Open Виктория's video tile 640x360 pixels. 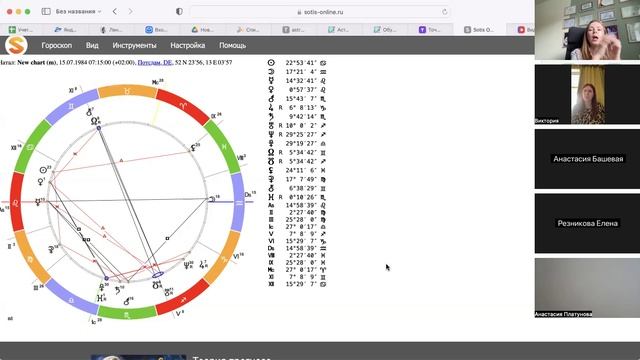pos(587,94)
